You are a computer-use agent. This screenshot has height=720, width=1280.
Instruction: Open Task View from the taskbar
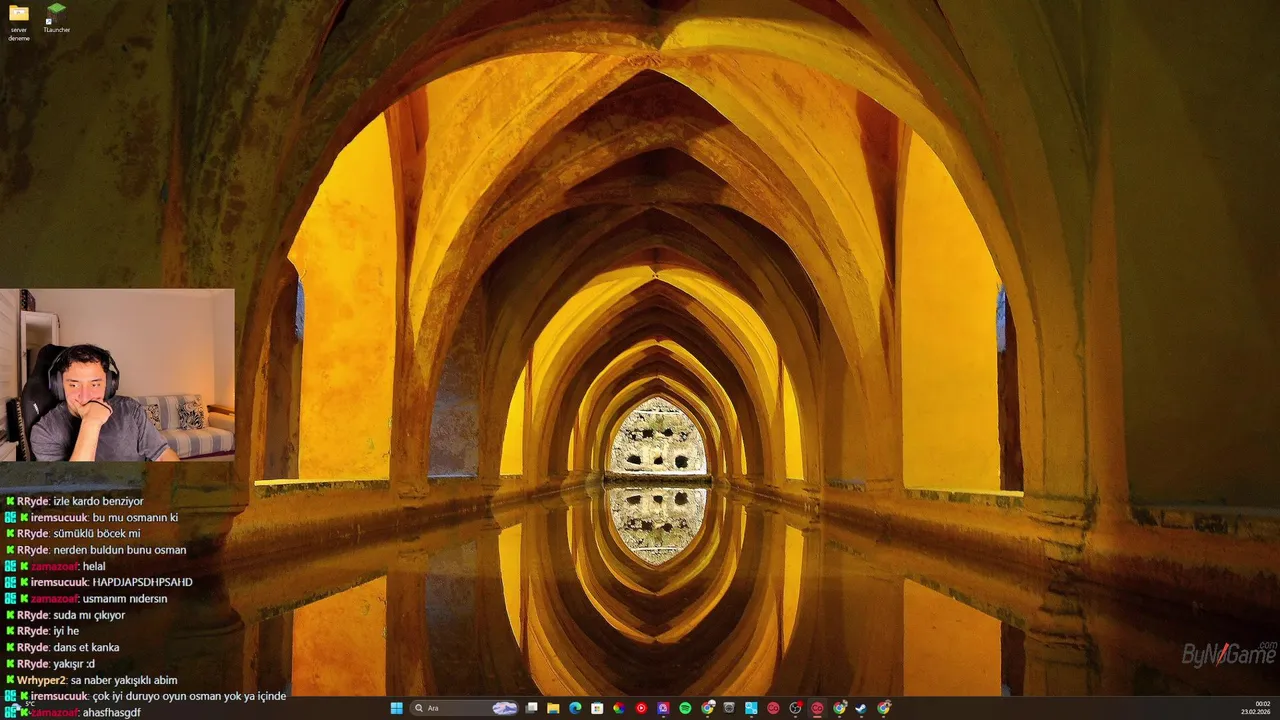[x=531, y=708]
